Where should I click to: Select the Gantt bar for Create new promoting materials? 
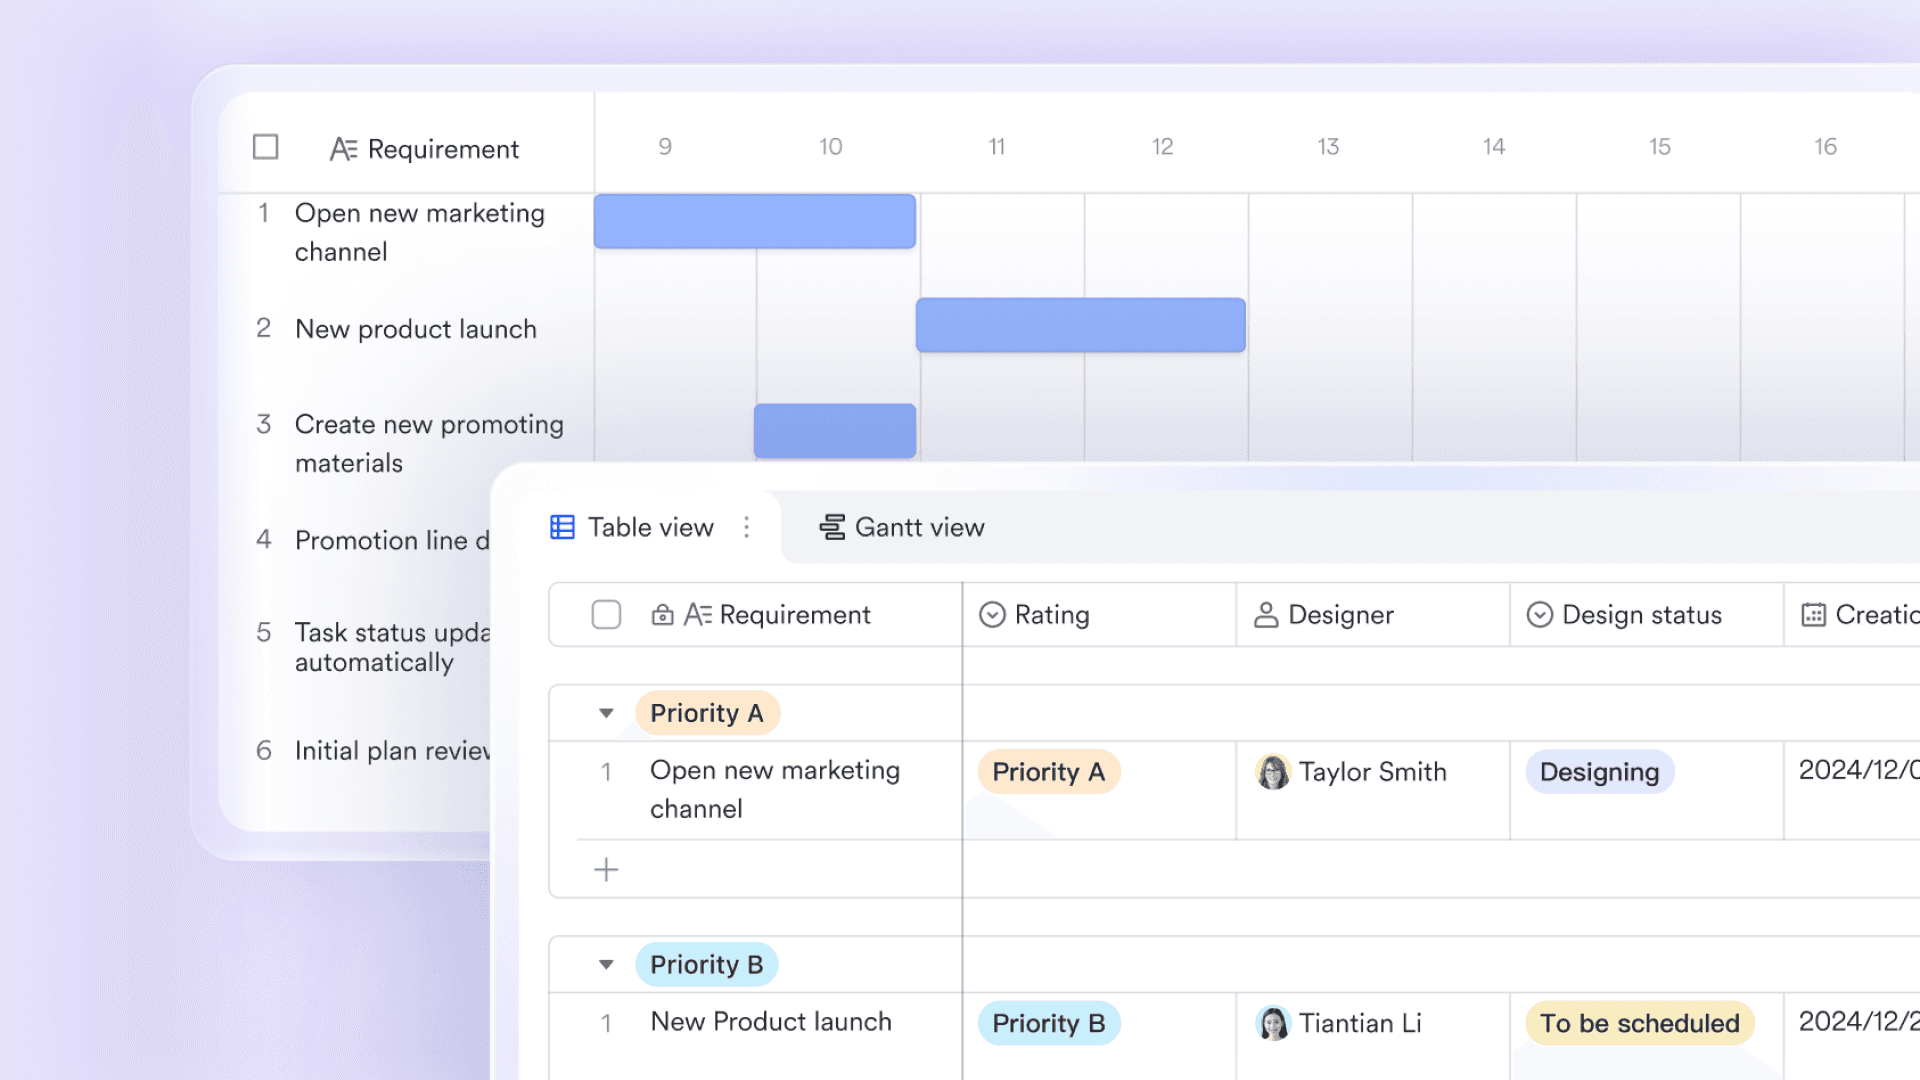tap(835, 431)
